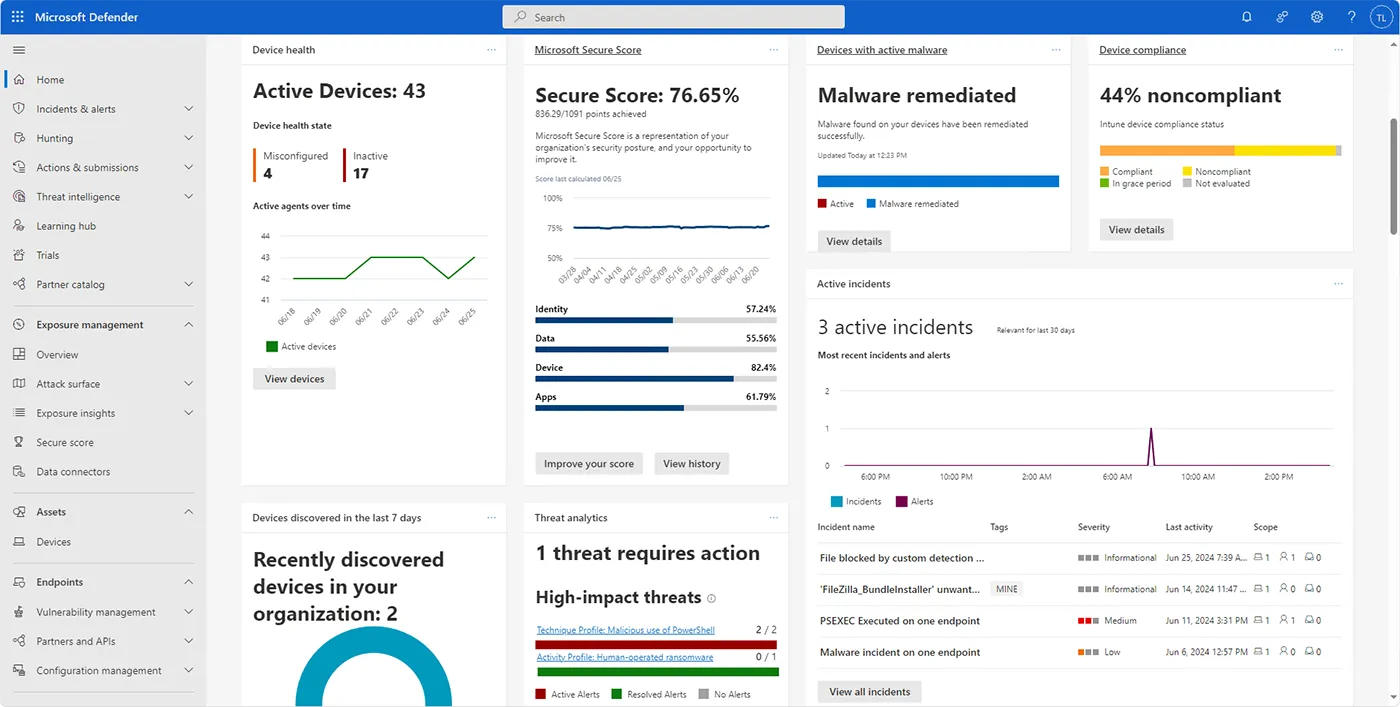The width and height of the screenshot is (1400, 707).
Task: Click info icon next to High-impact threats
Action: pos(712,599)
